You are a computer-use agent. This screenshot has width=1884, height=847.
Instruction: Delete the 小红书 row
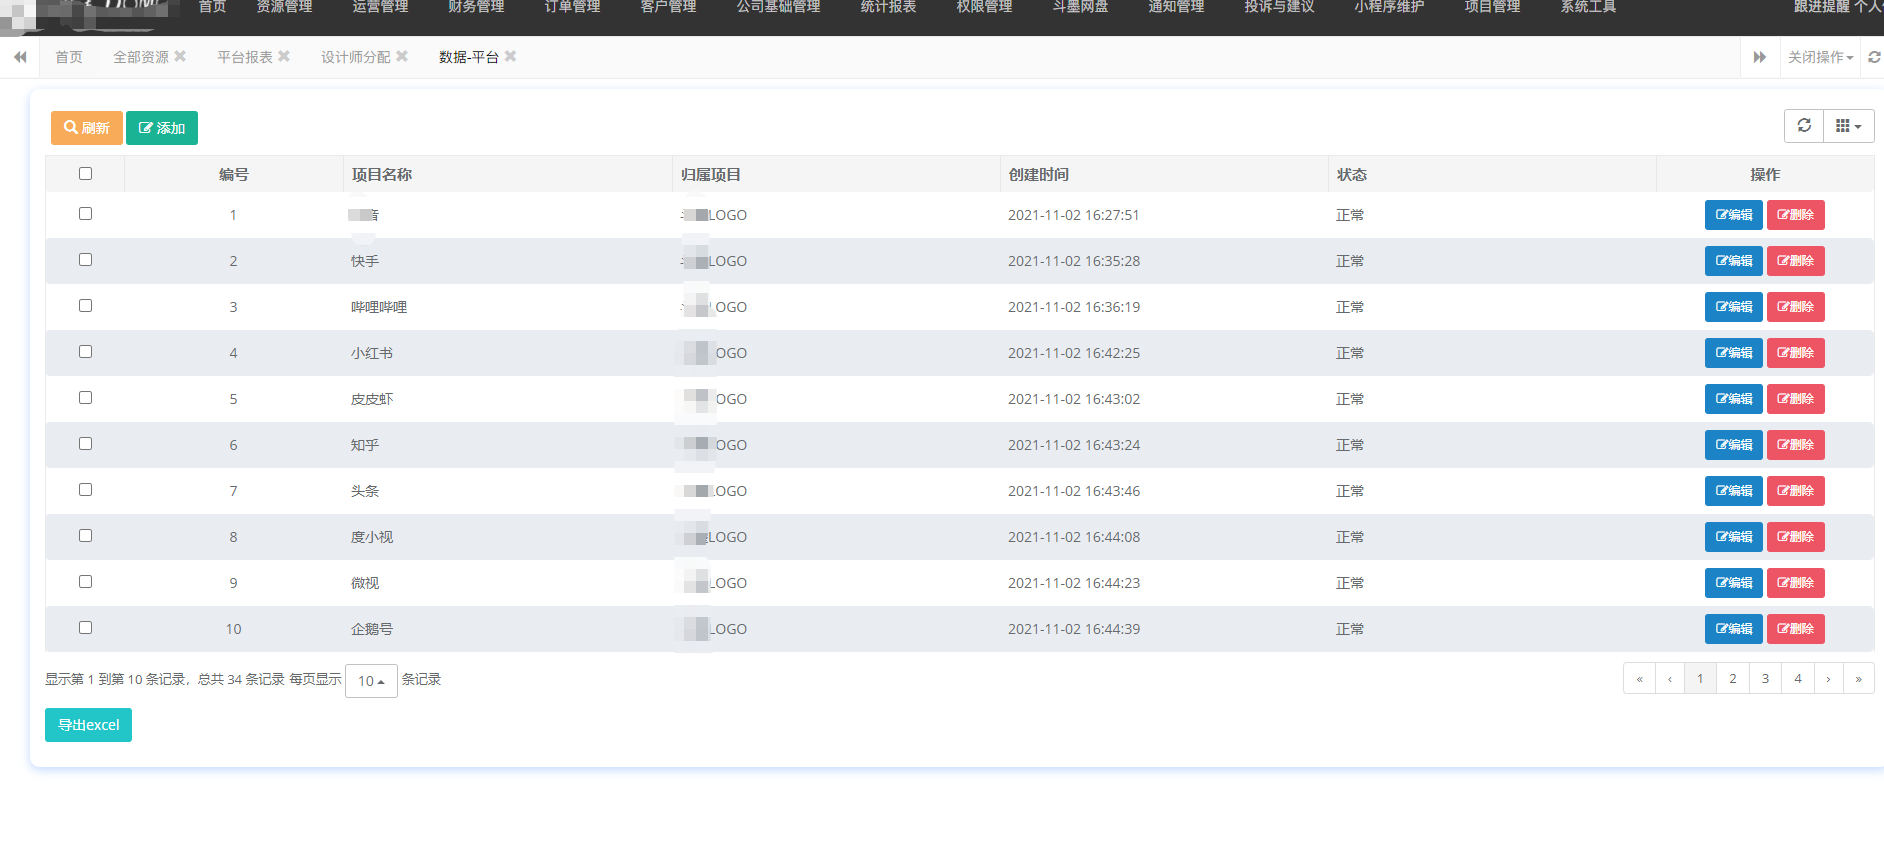click(x=1795, y=353)
